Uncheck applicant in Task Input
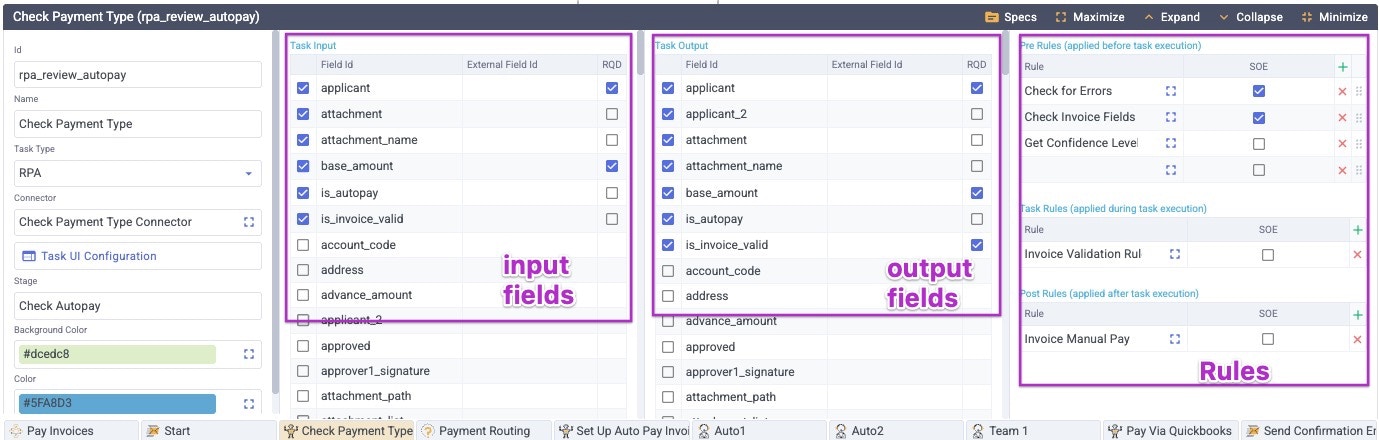The height and width of the screenshot is (440, 1379). coord(303,88)
